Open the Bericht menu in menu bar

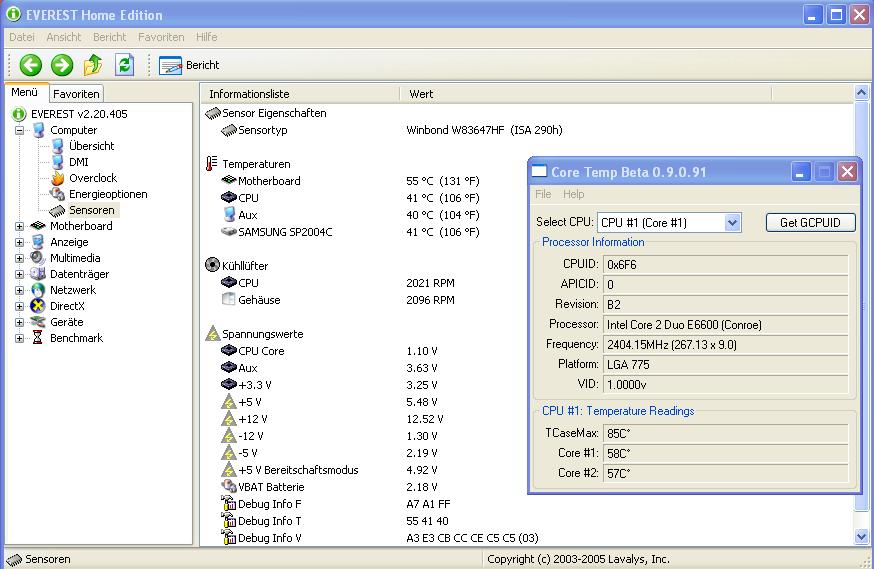109,37
